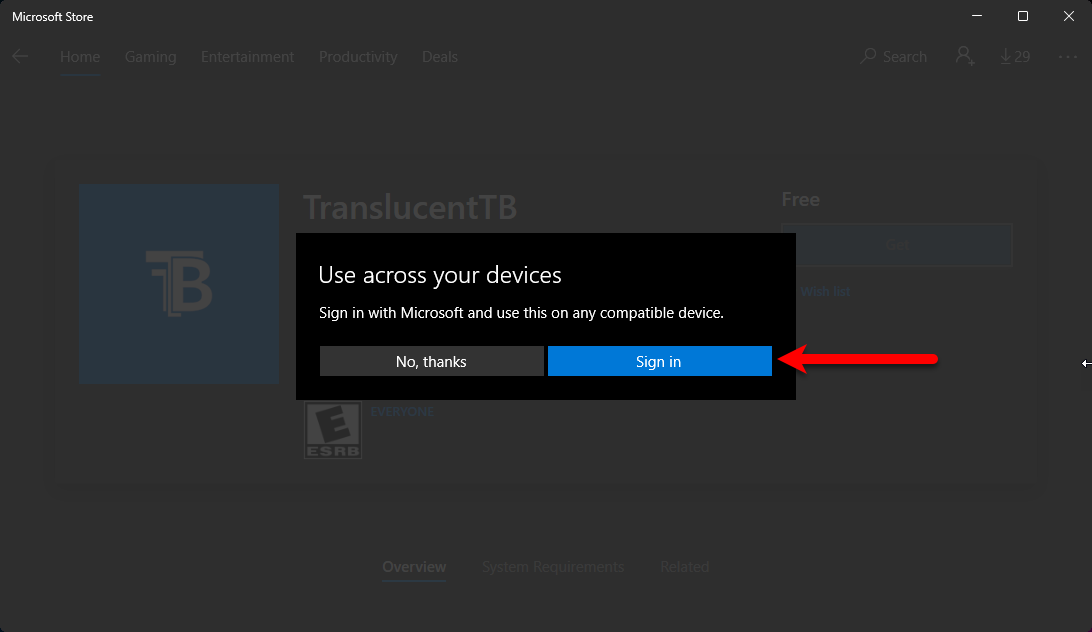1092x632 pixels.
Task: Switch to the Gaming tab
Action: 150,56
